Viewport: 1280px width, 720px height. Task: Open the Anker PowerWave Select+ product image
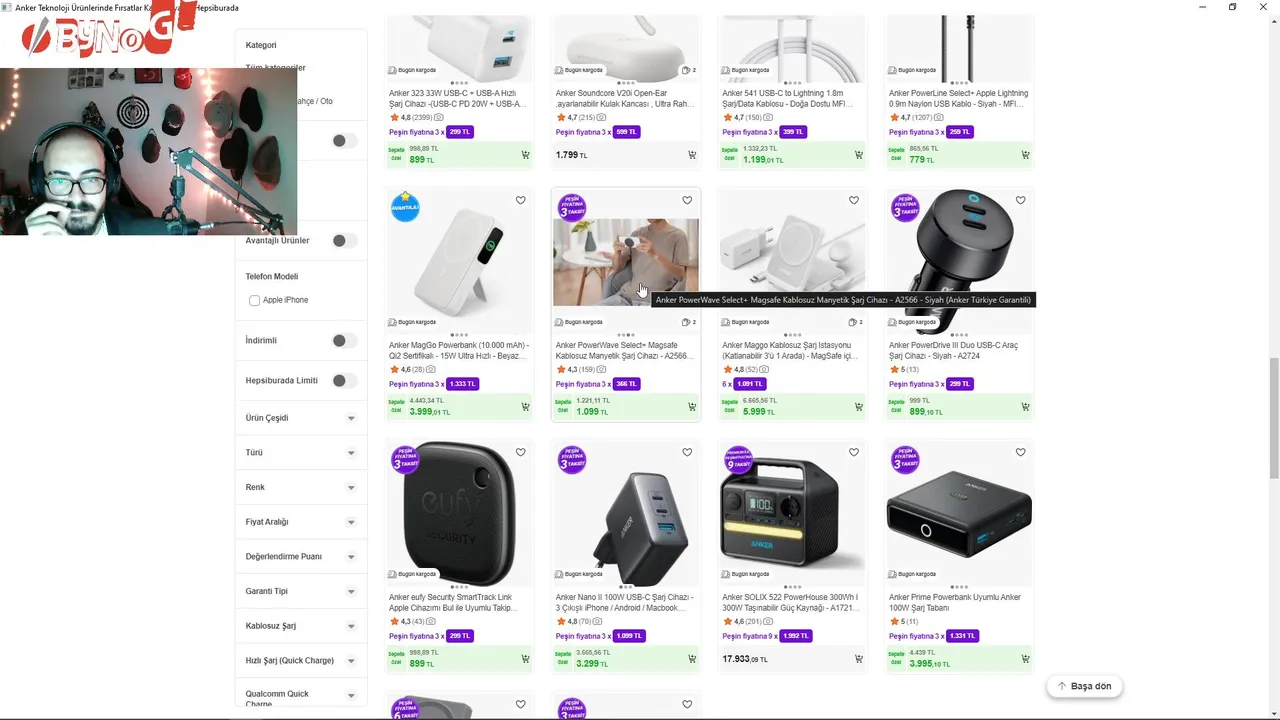626,262
